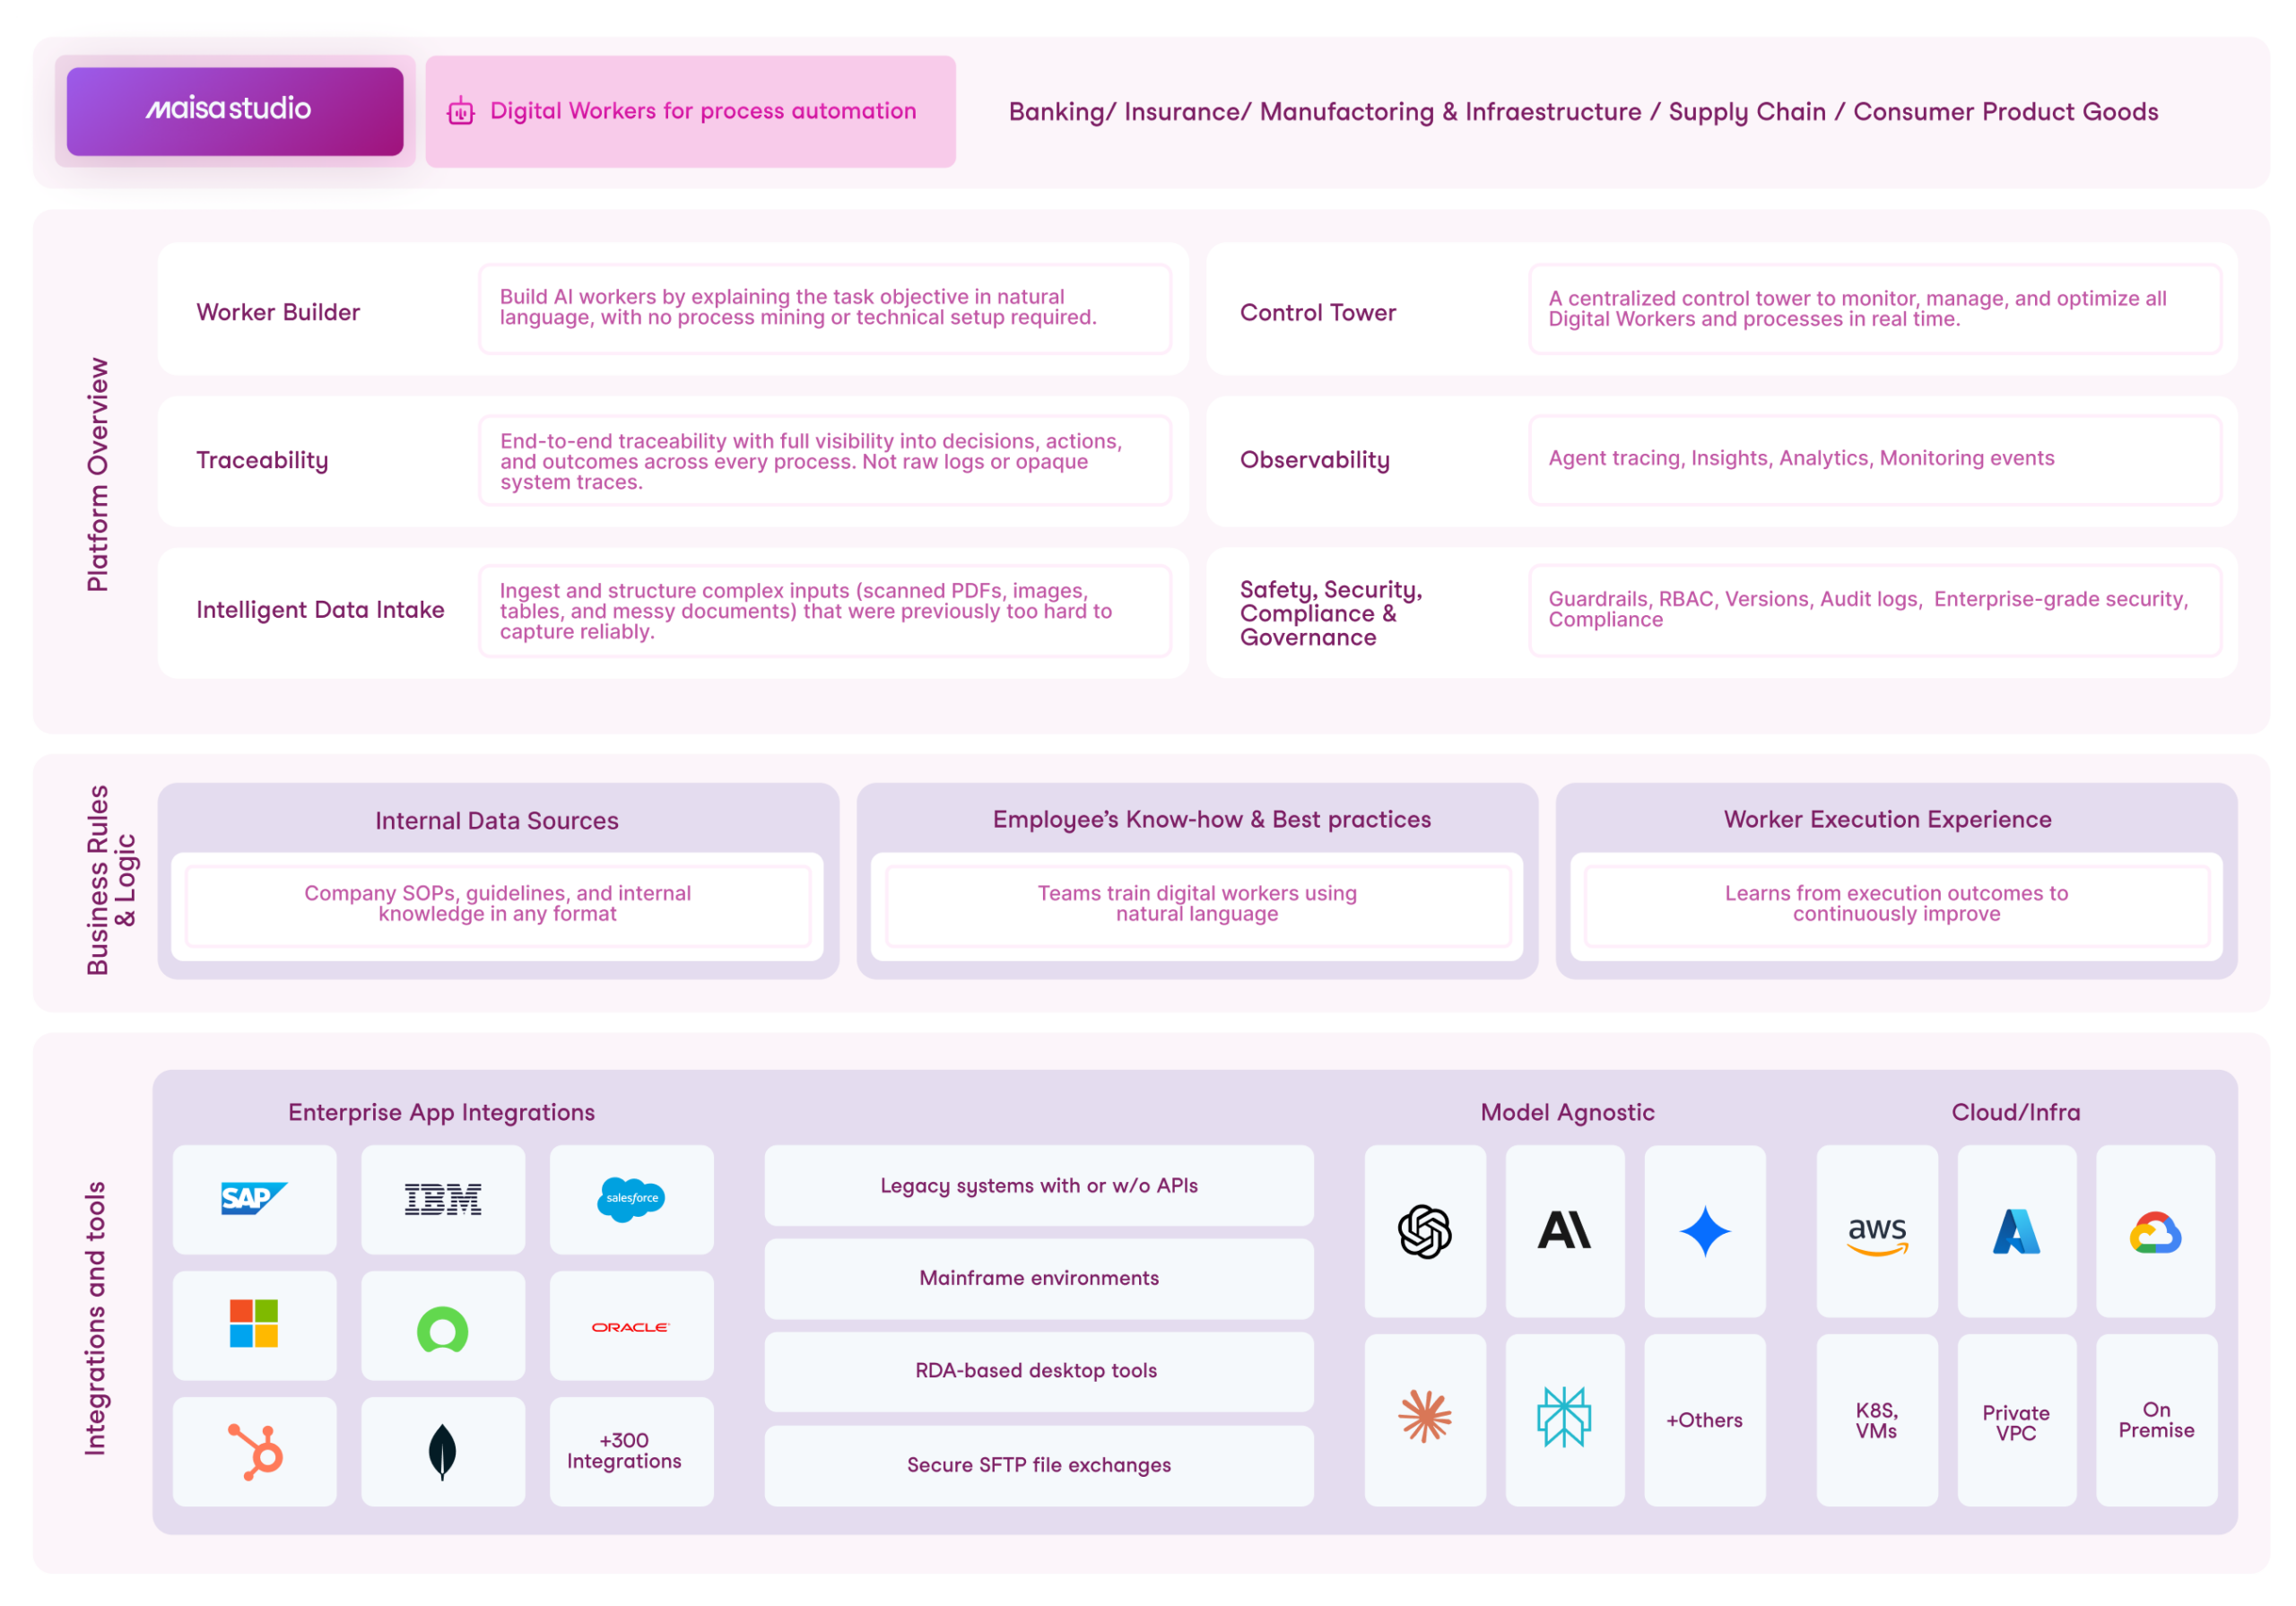Click the Microsoft four-color logo
The width and height of the screenshot is (2296, 1606).
pos(254,1324)
